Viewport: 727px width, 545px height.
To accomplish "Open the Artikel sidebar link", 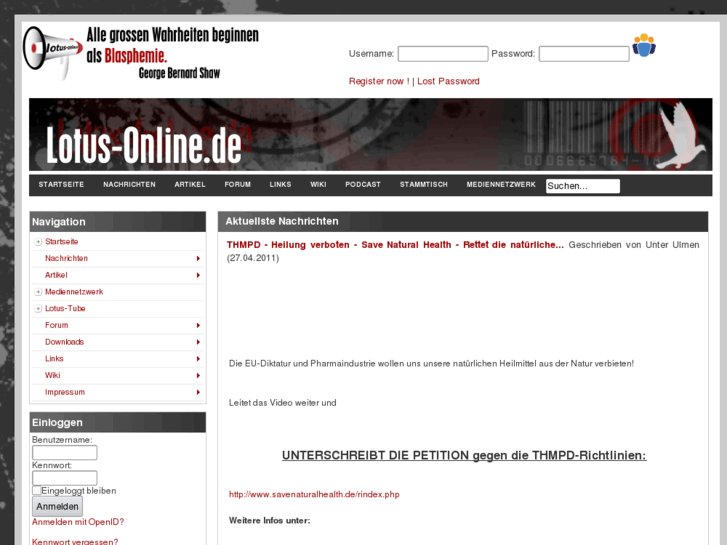I will point(56,275).
